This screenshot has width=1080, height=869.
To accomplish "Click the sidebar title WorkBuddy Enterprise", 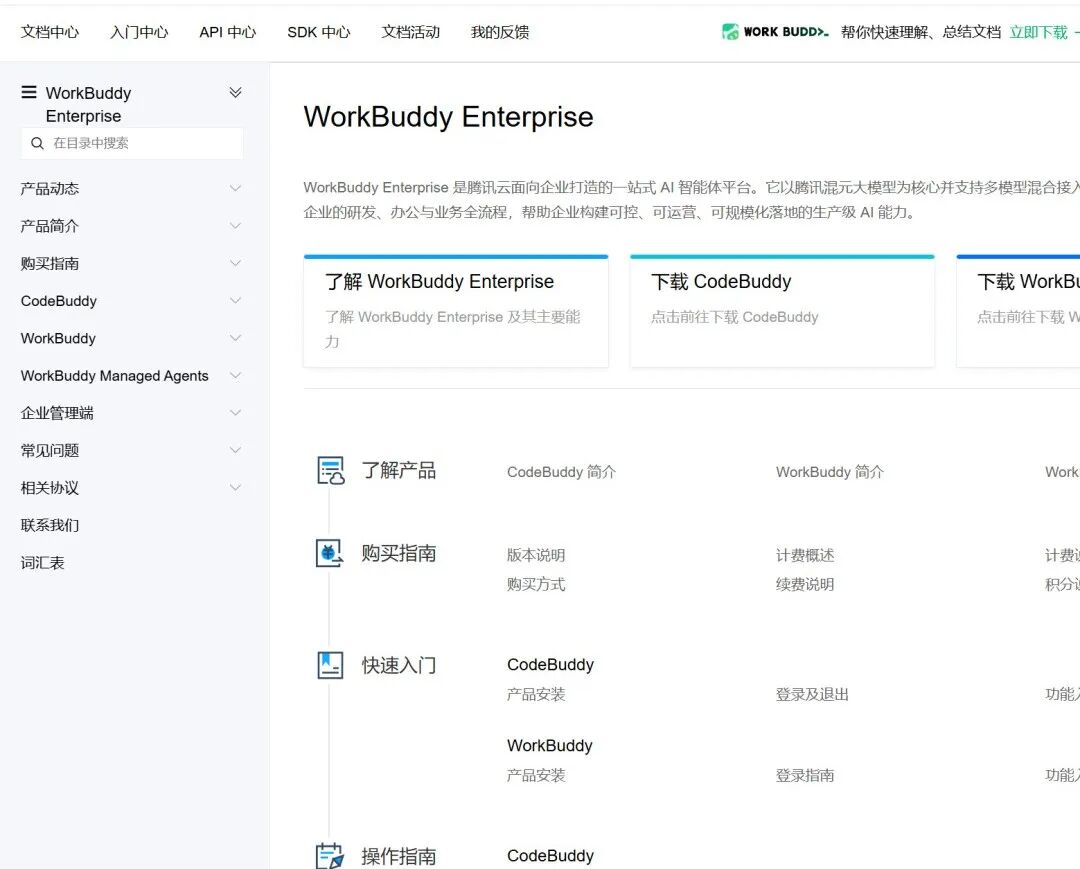I will [88, 104].
